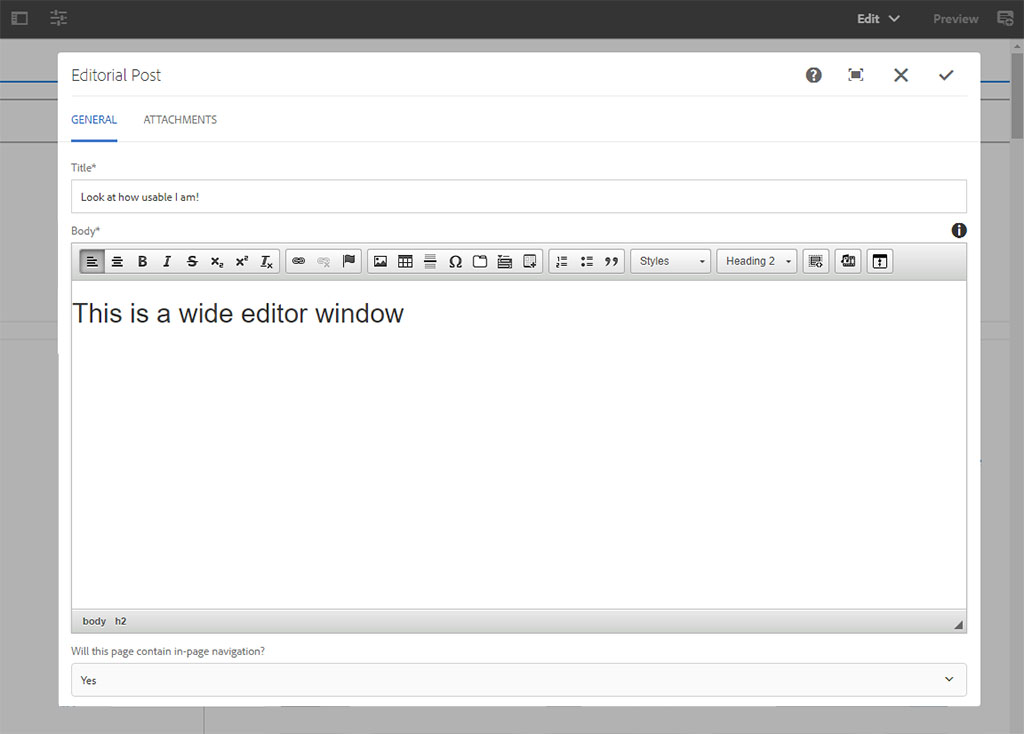This screenshot has width=1024, height=734.
Task: Switch to the Attachments tab
Action: click(180, 119)
